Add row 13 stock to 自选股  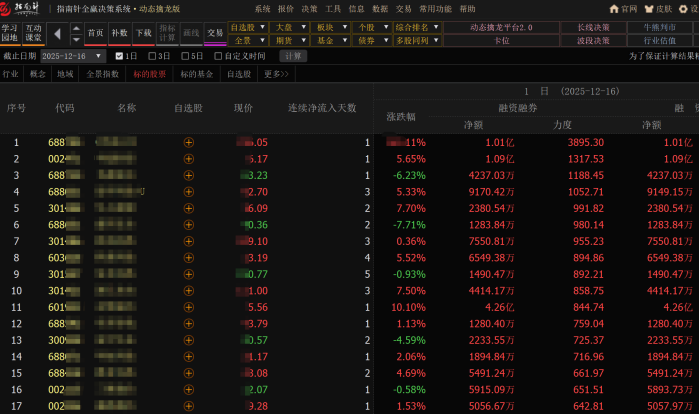[x=189, y=340]
